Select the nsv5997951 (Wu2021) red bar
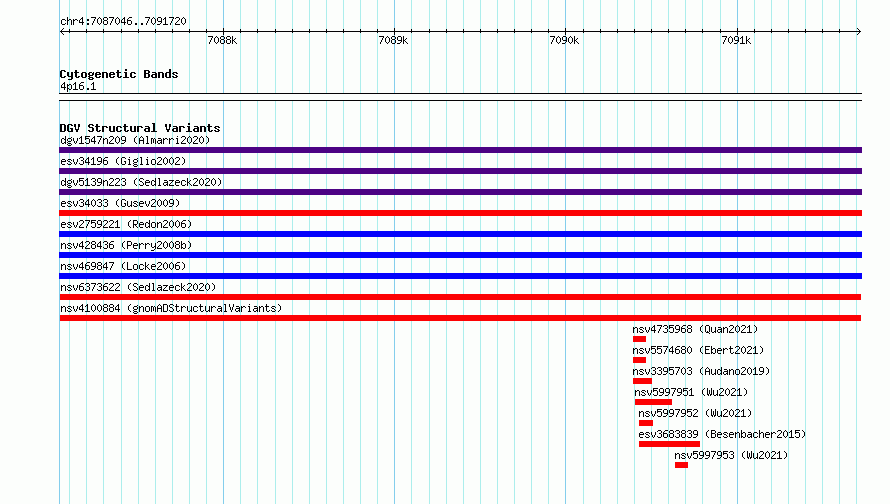This screenshot has width=890, height=504. pyautogui.click(x=653, y=402)
